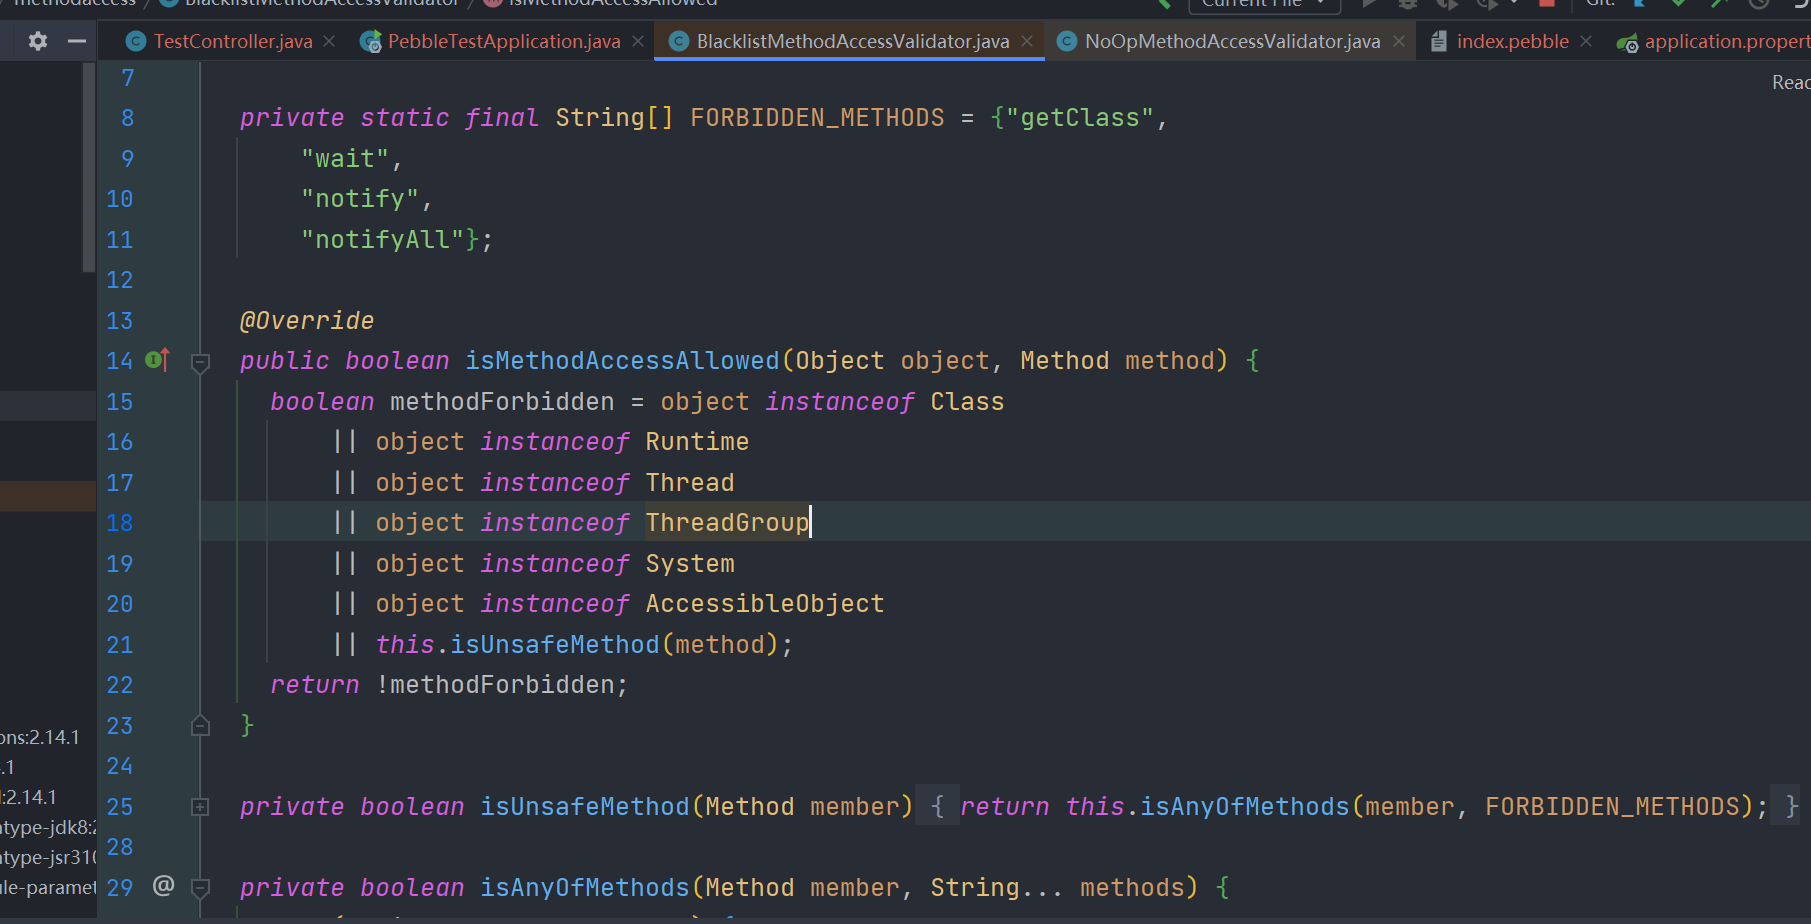Viewport: 1811px width, 924px height.
Task: Hide the project tool window
Action: click(76, 41)
